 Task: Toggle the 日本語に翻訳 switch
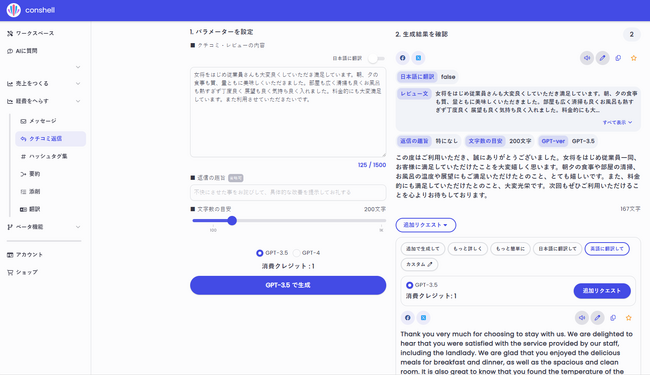(x=376, y=58)
